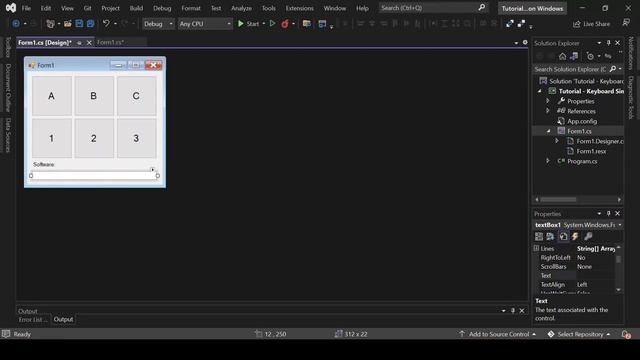This screenshot has height=360, width=640.
Task: Click the Live Share button
Action: [x=591, y=24]
